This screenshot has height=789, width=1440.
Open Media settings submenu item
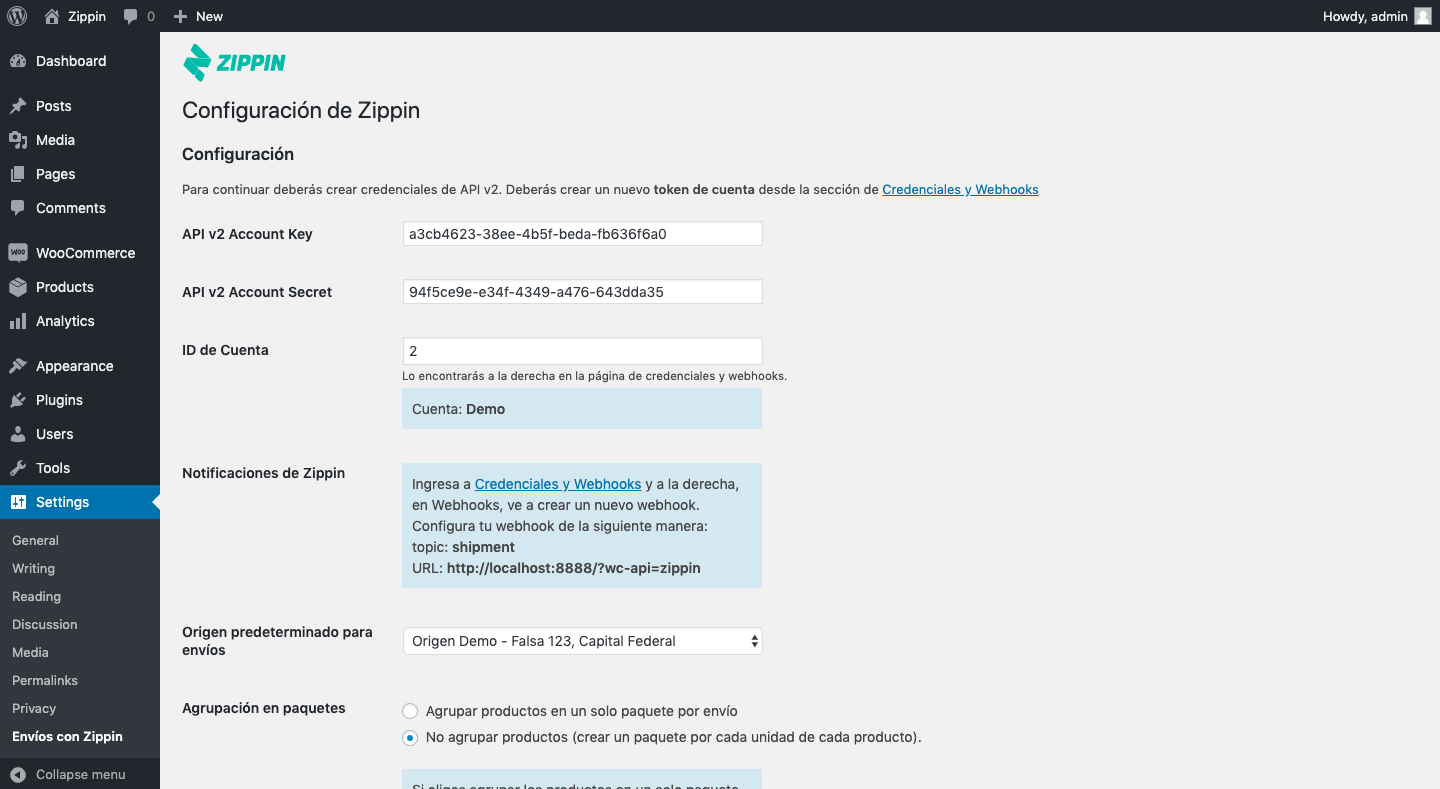(x=30, y=652)
